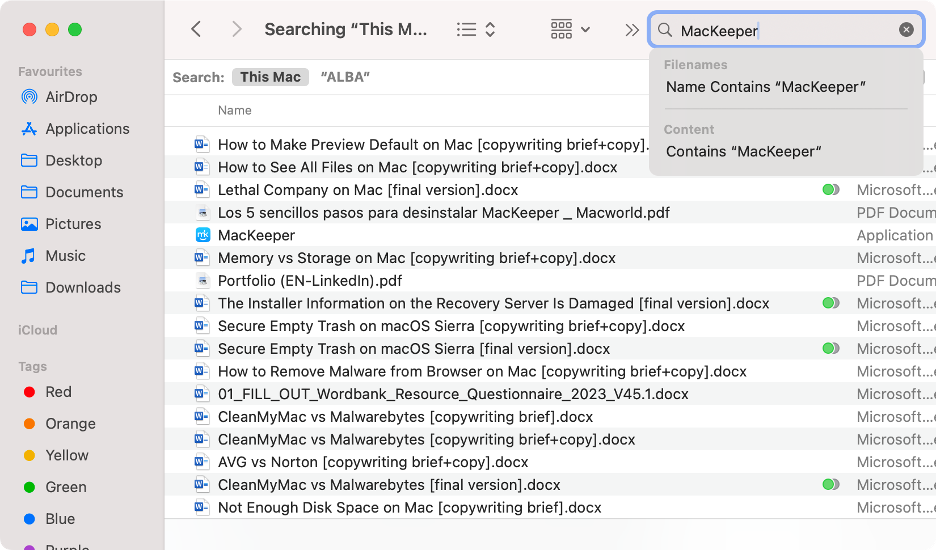Open view style up-down stepper arrows
This screenshot has width=936, height=550.
490,30
